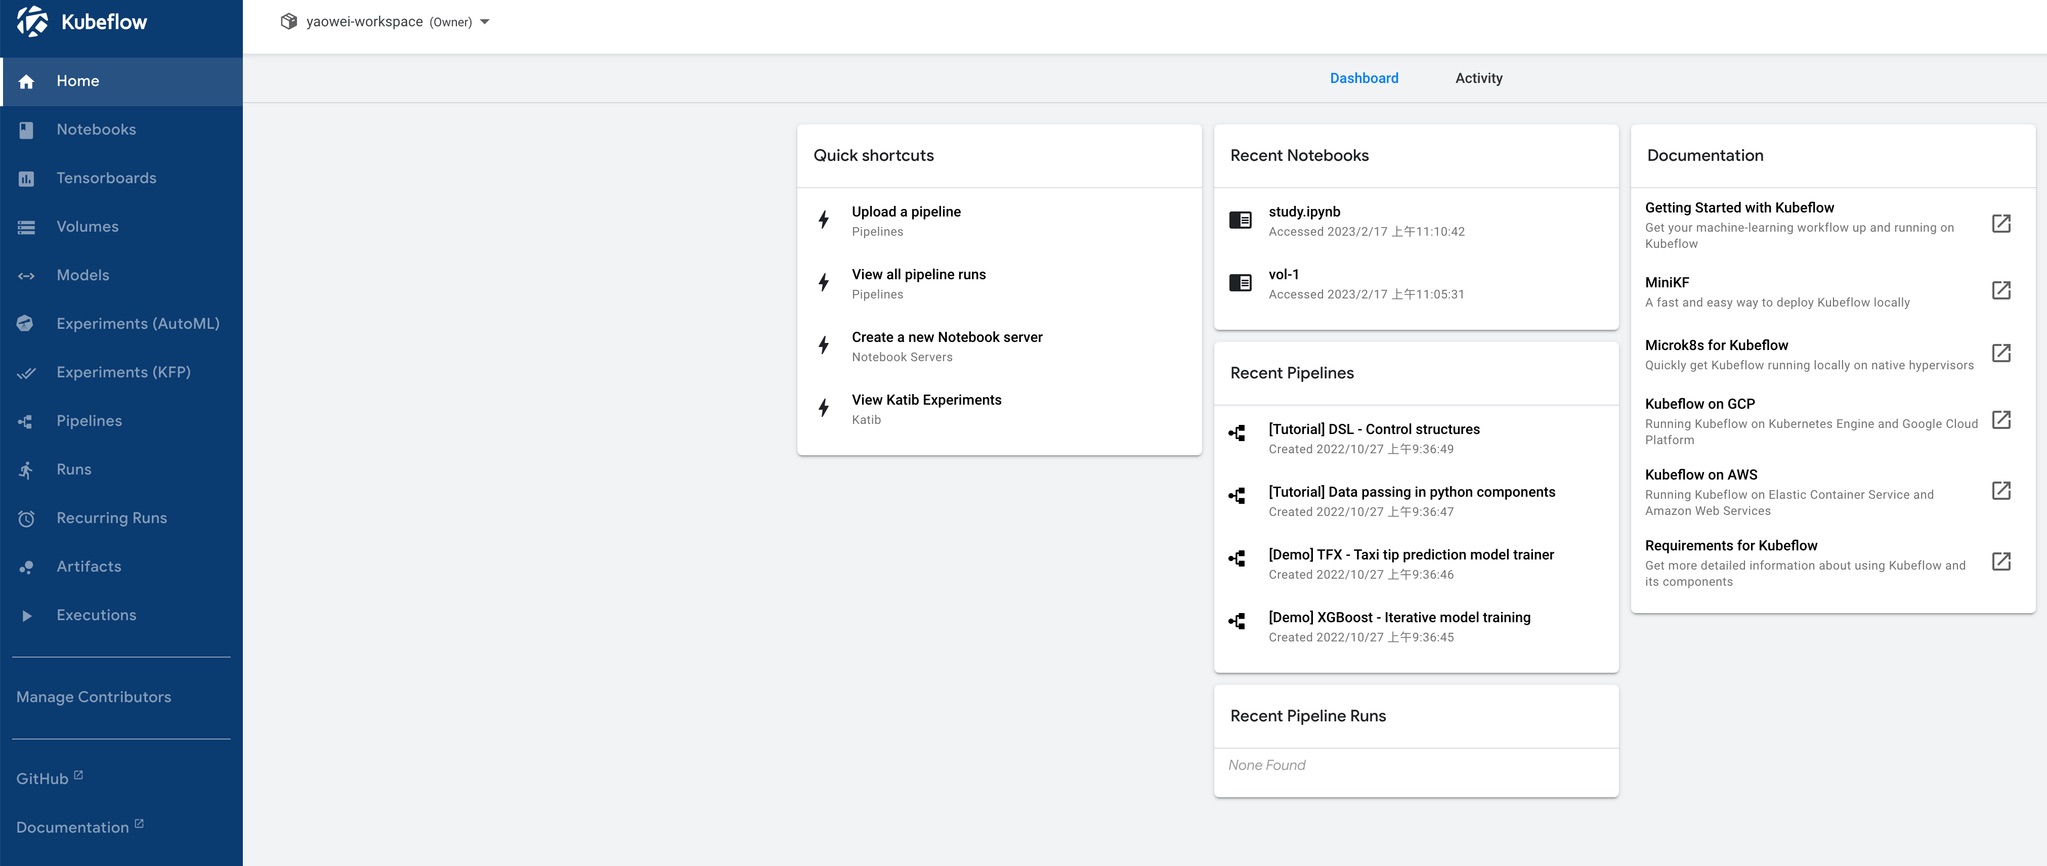Select Models in the sidebar
Screen dimensions: 2047x866
[x=121, y=276]
